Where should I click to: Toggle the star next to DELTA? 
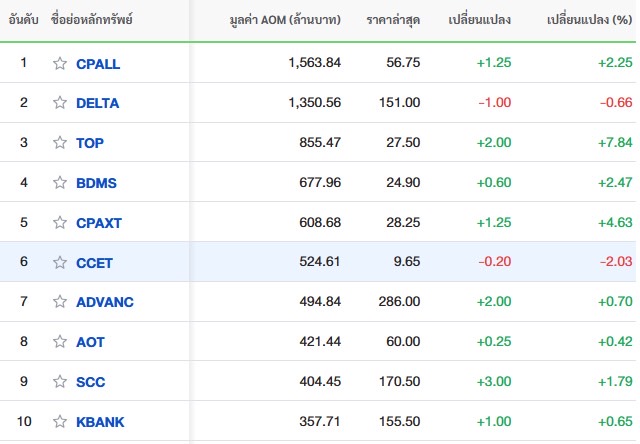[x=60, y=103]
